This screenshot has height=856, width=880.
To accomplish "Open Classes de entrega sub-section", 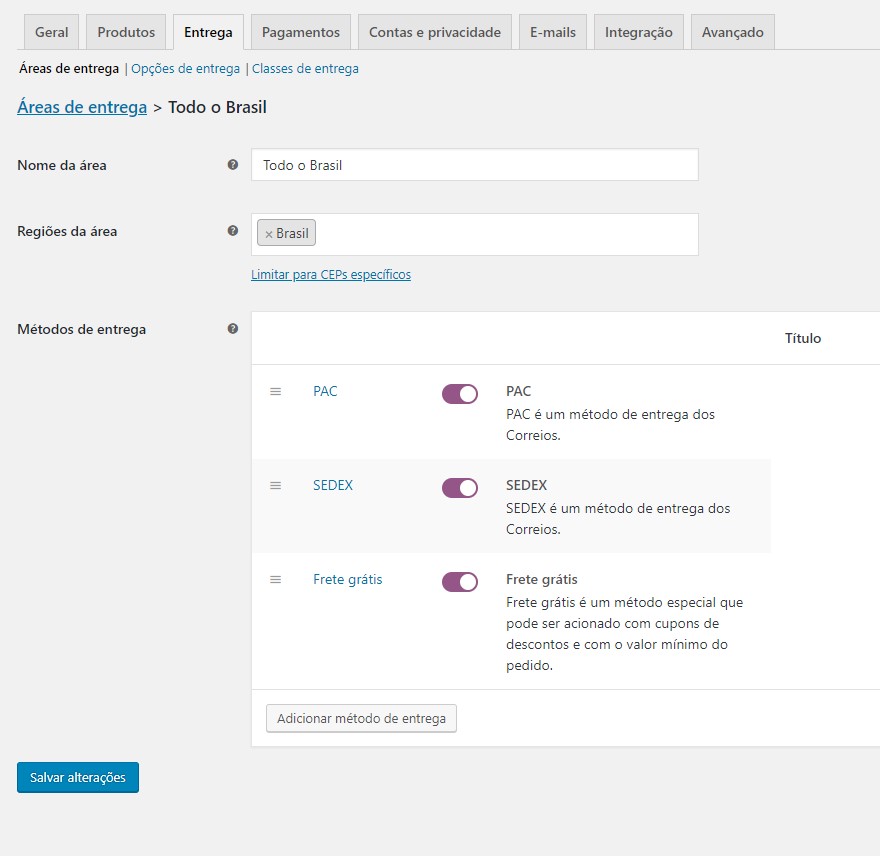I will (x=305, y=68).
